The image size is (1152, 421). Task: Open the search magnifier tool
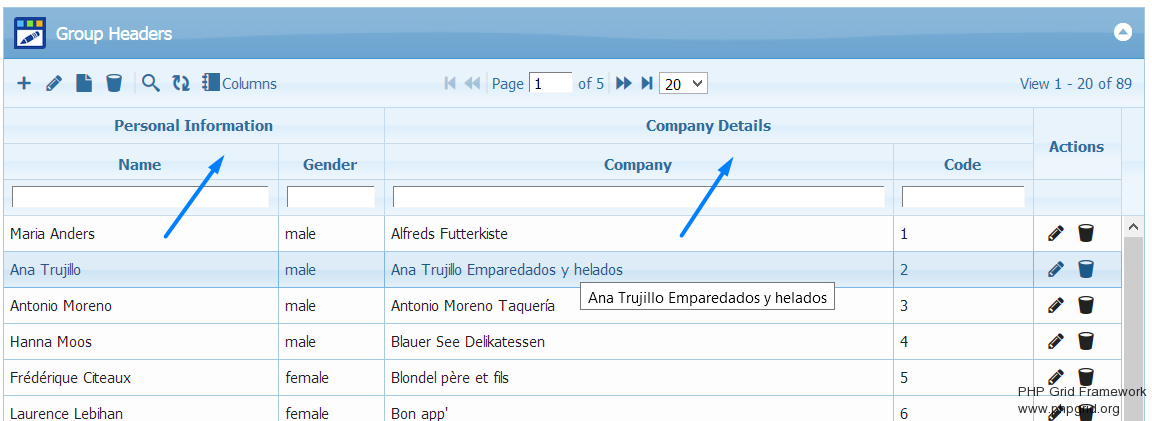point(151,84)
